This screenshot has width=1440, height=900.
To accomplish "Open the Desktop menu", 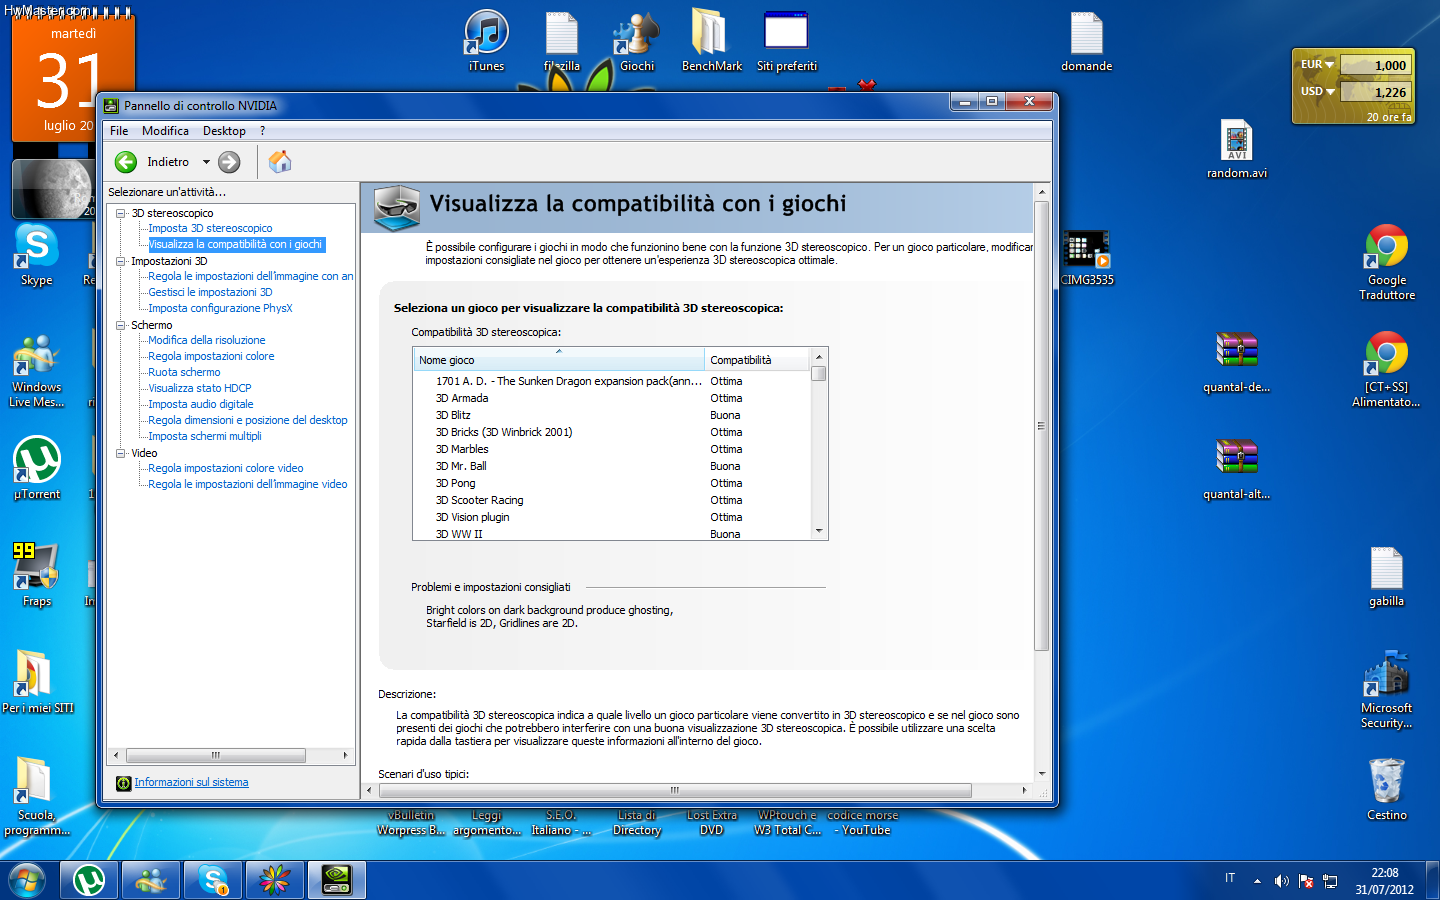I will point(224,131).
